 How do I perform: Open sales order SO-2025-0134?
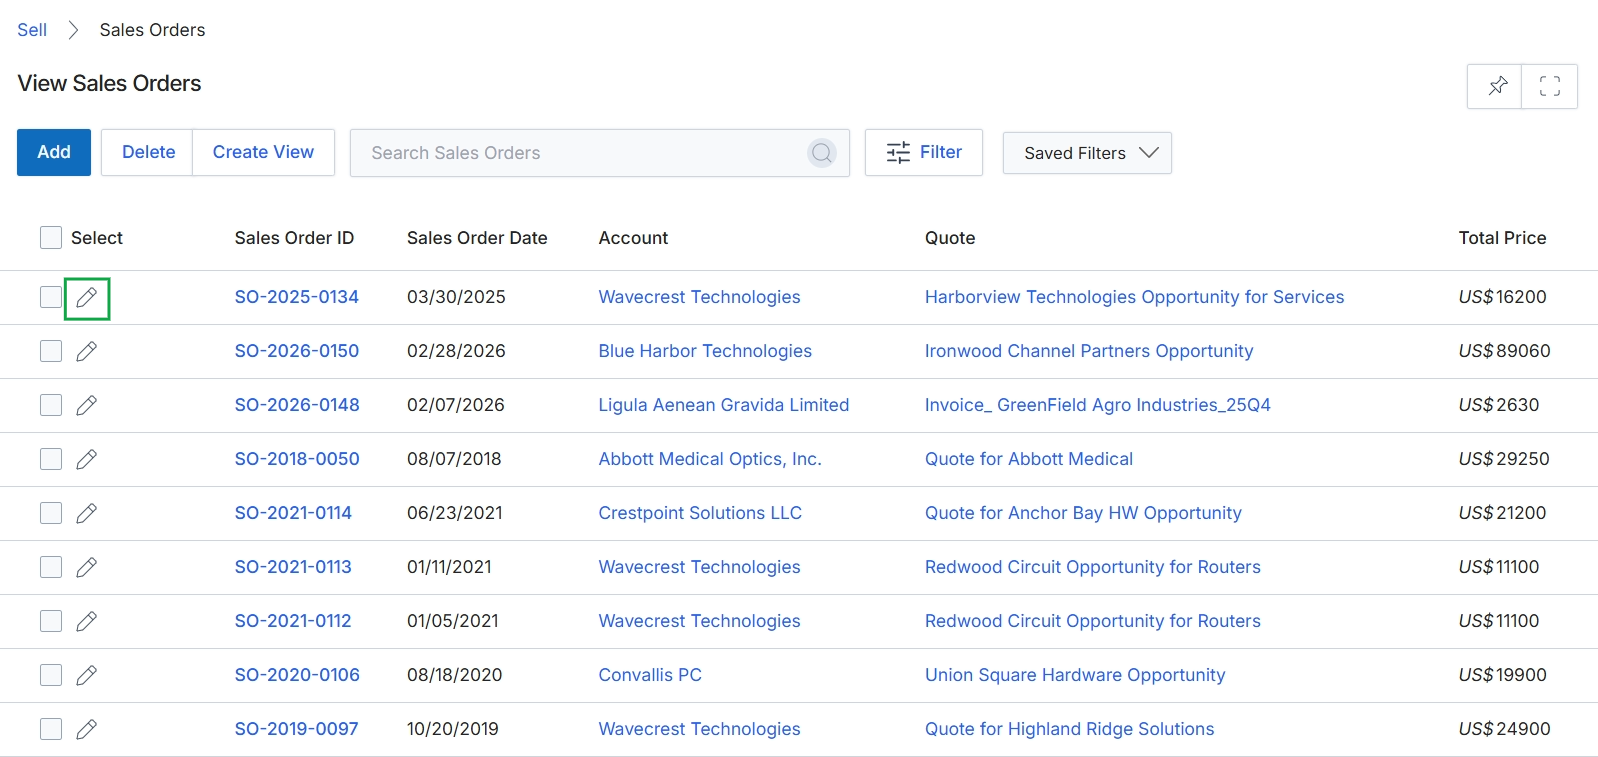click(x=297, y=297)
